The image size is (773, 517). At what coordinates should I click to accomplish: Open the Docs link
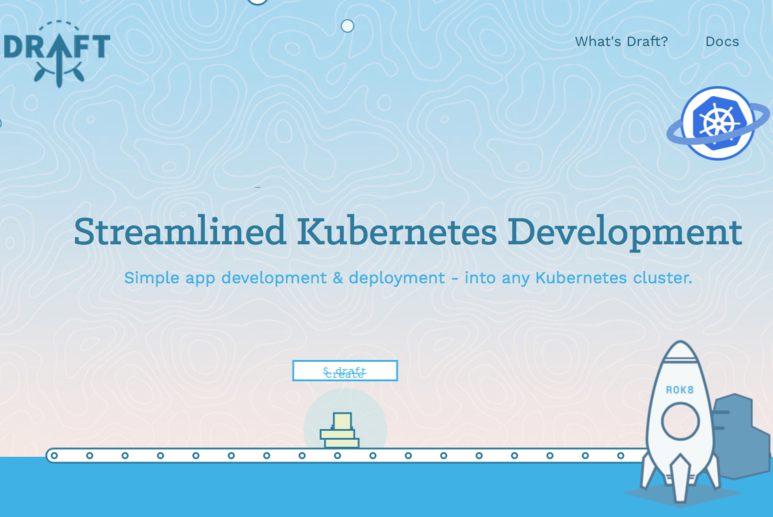click(722, 41)
